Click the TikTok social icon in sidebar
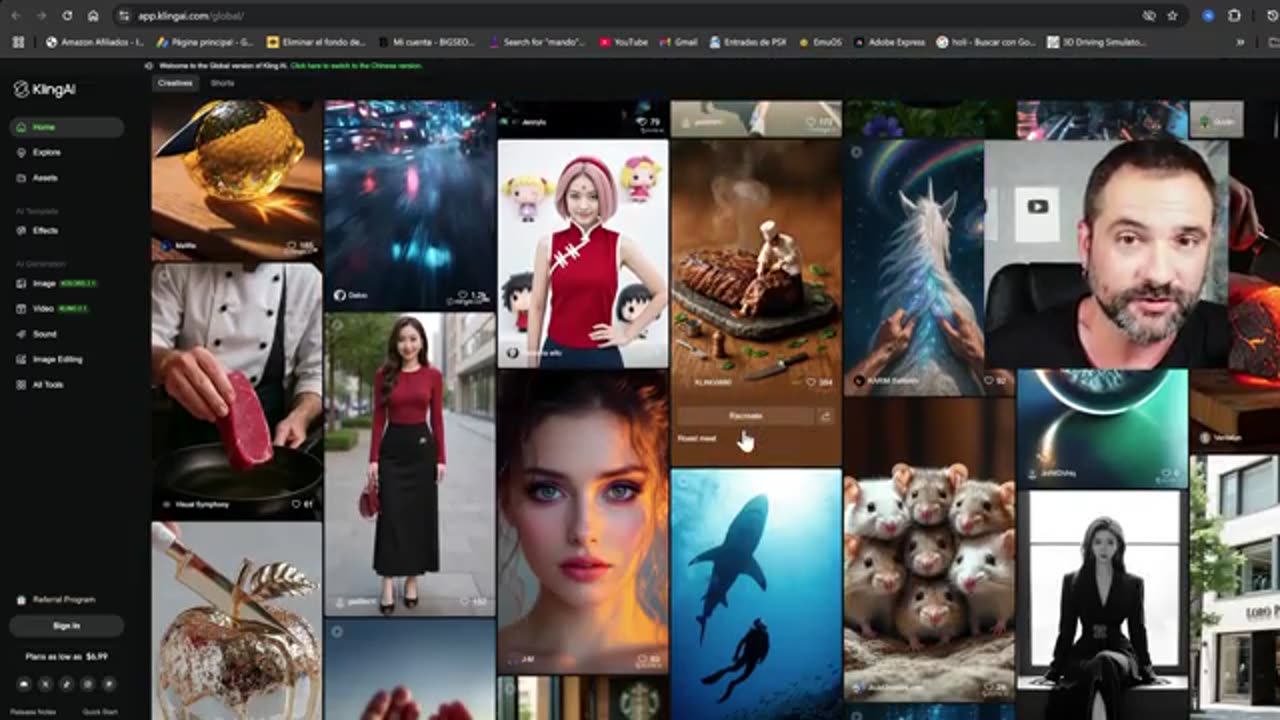The image size is (1280, 720). click(x=67, y=684)
